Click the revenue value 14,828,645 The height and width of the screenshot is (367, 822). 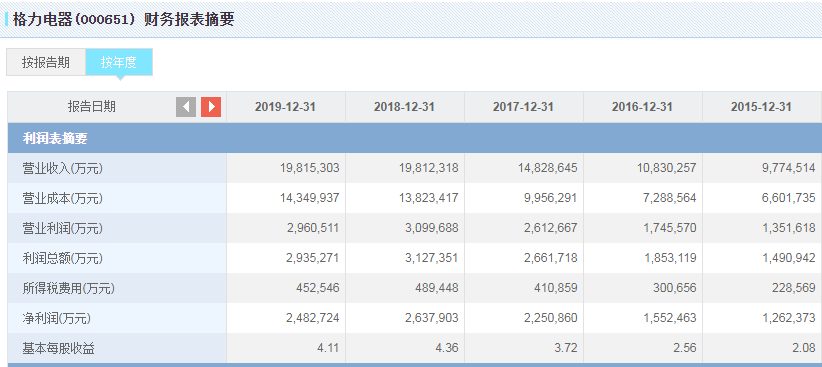point(548,168)
